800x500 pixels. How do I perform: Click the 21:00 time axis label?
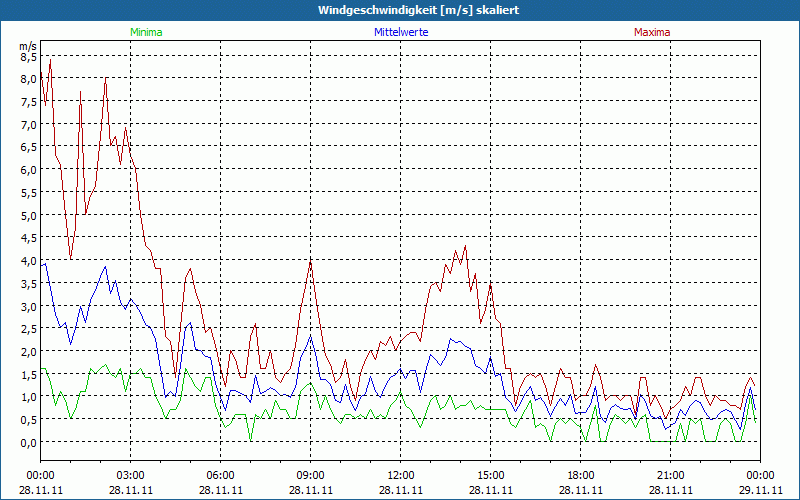click(670, 476)
